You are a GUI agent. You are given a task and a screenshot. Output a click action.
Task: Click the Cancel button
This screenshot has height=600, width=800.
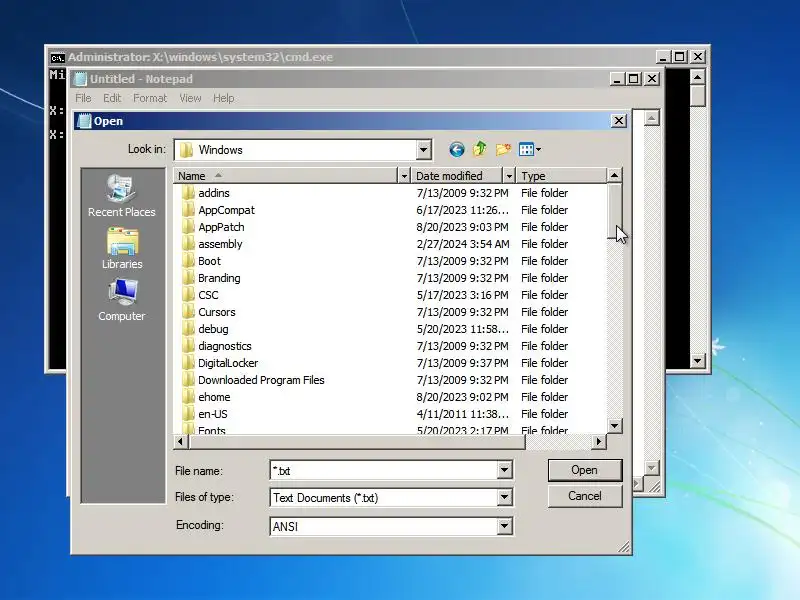[585, 496]
